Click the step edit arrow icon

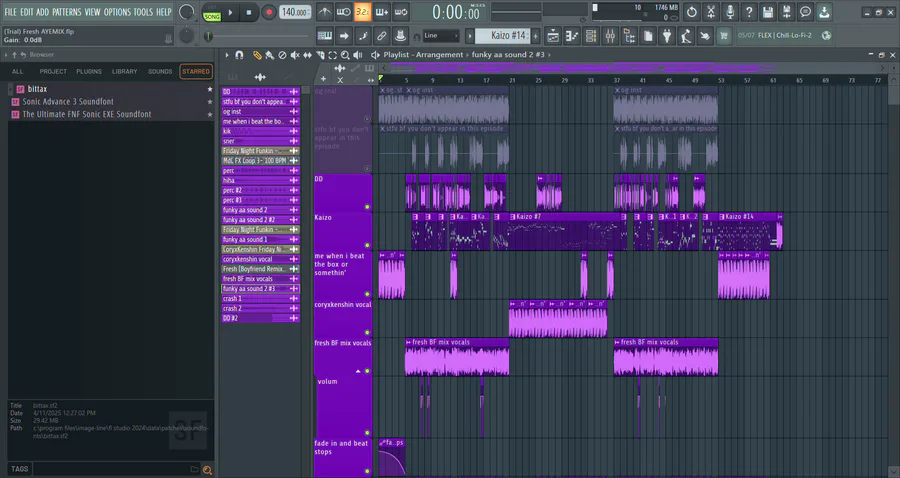point(343,36)
